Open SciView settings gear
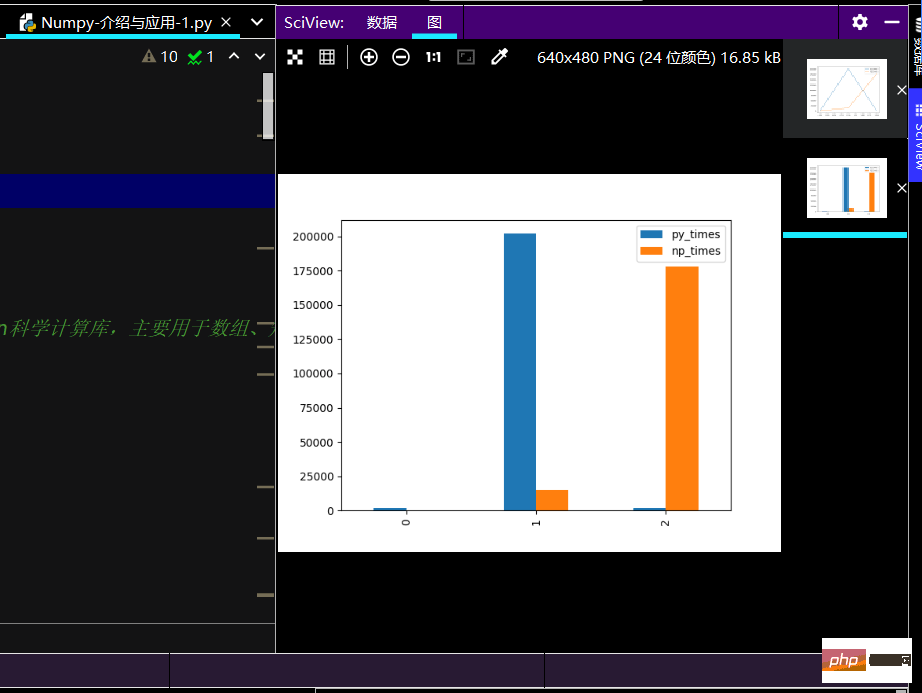Viewport: 922px width, 693px height. (860, 22)
